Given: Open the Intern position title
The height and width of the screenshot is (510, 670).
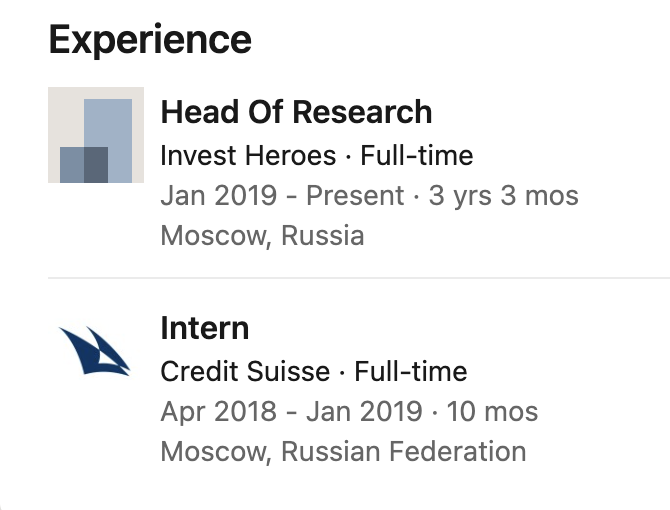Looking at the screenshot, I should click(204, 328).
